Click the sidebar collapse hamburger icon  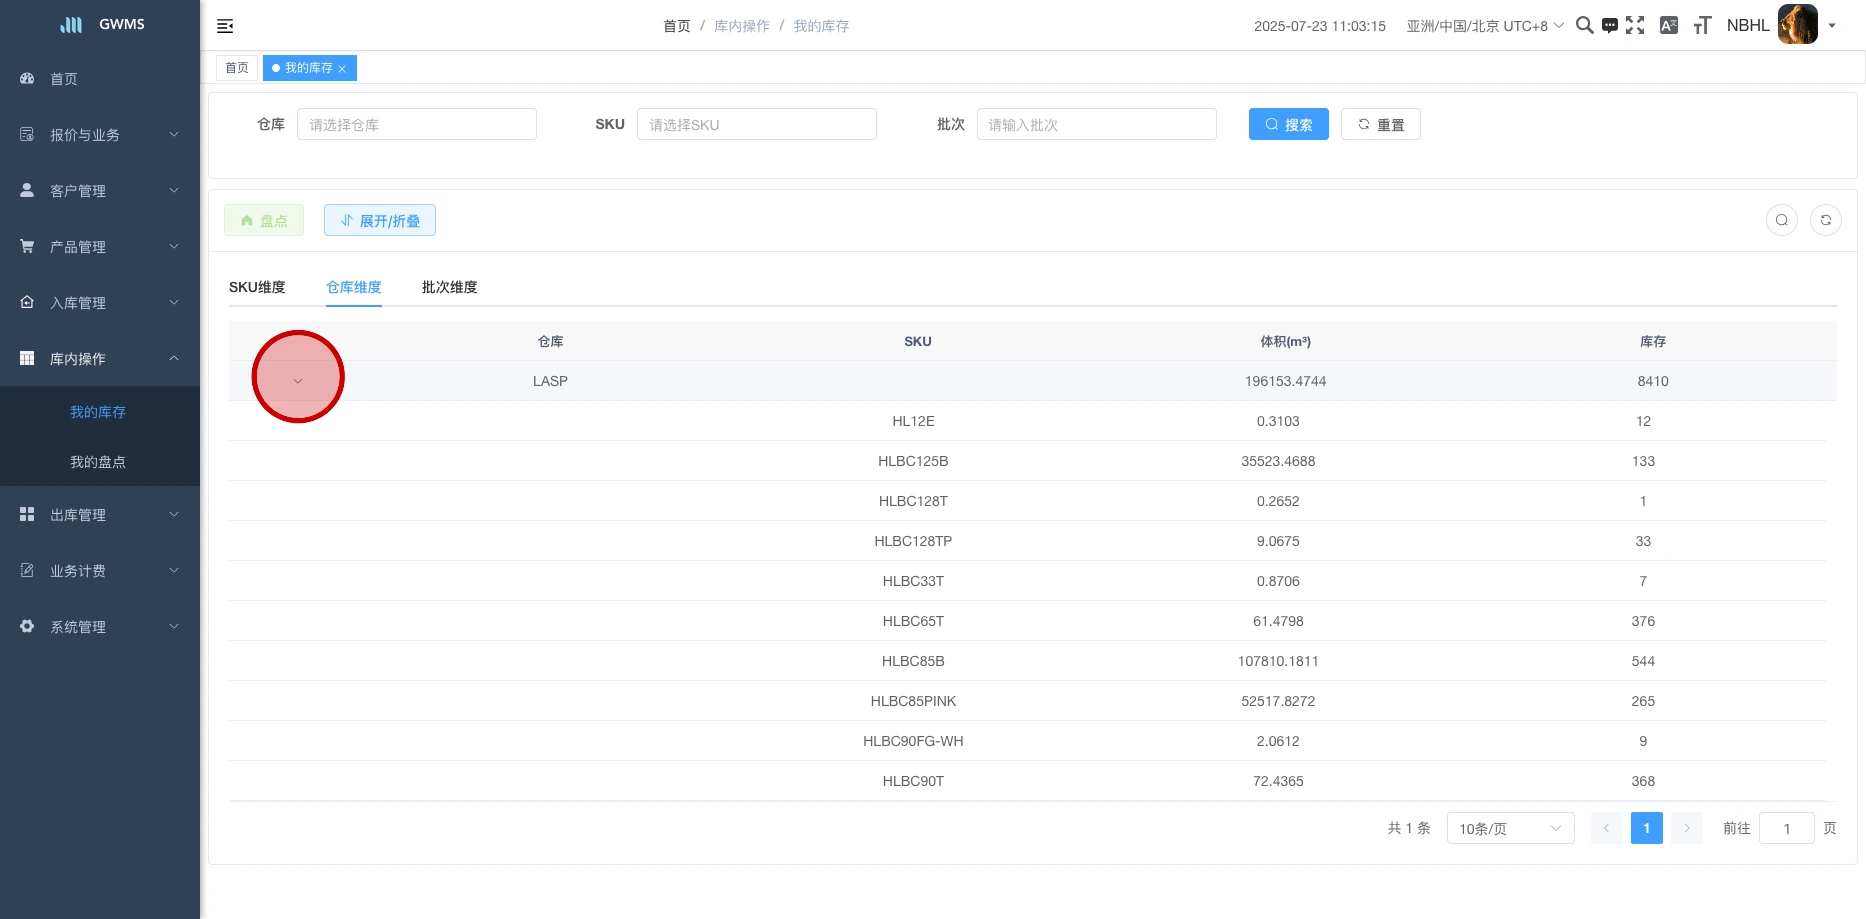[x=225, y=26]
